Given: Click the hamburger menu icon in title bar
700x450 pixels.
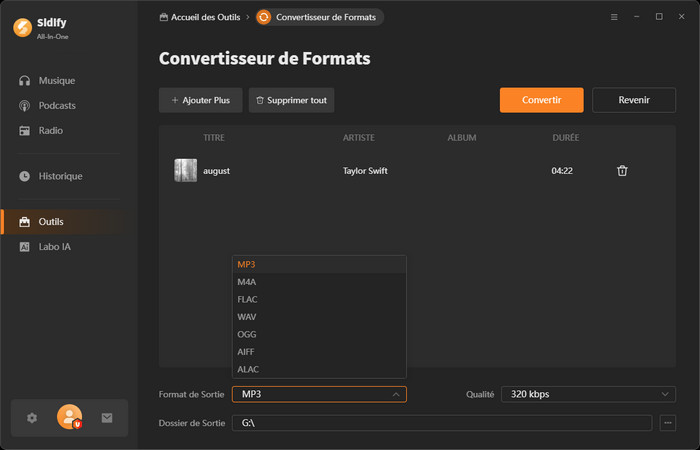Looking at the screenshot, I should [x=613, y=17].
